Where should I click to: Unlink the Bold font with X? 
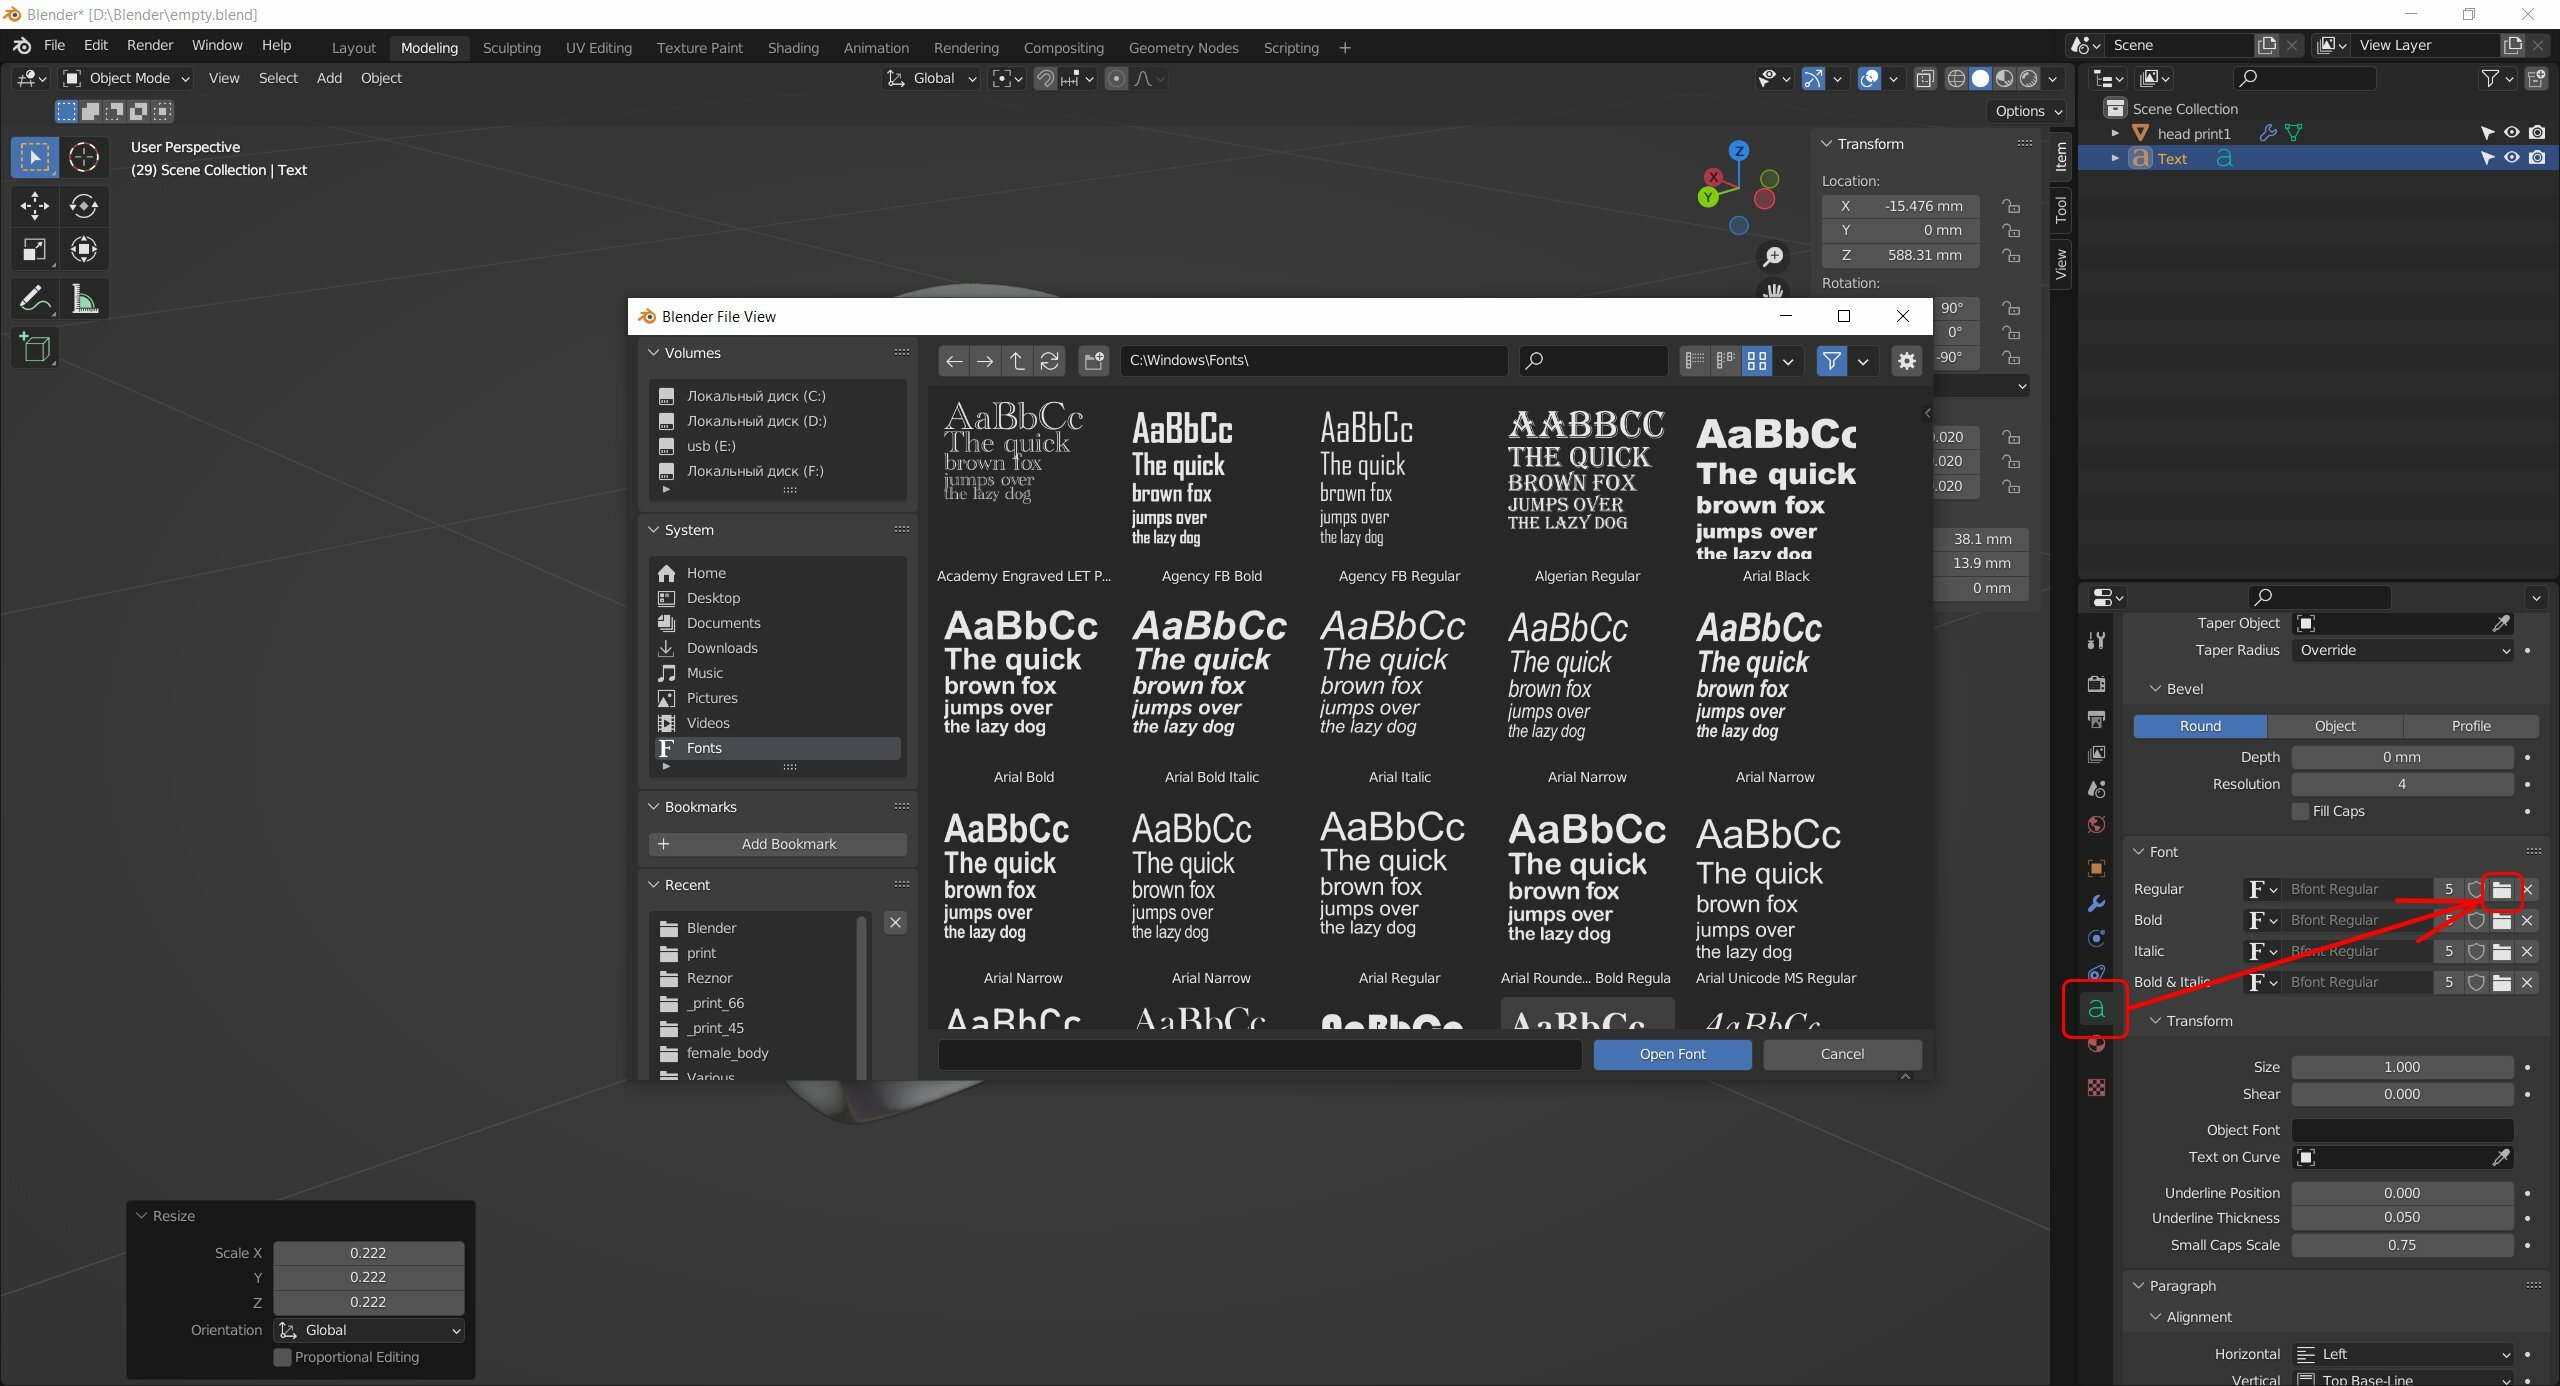2528,921
